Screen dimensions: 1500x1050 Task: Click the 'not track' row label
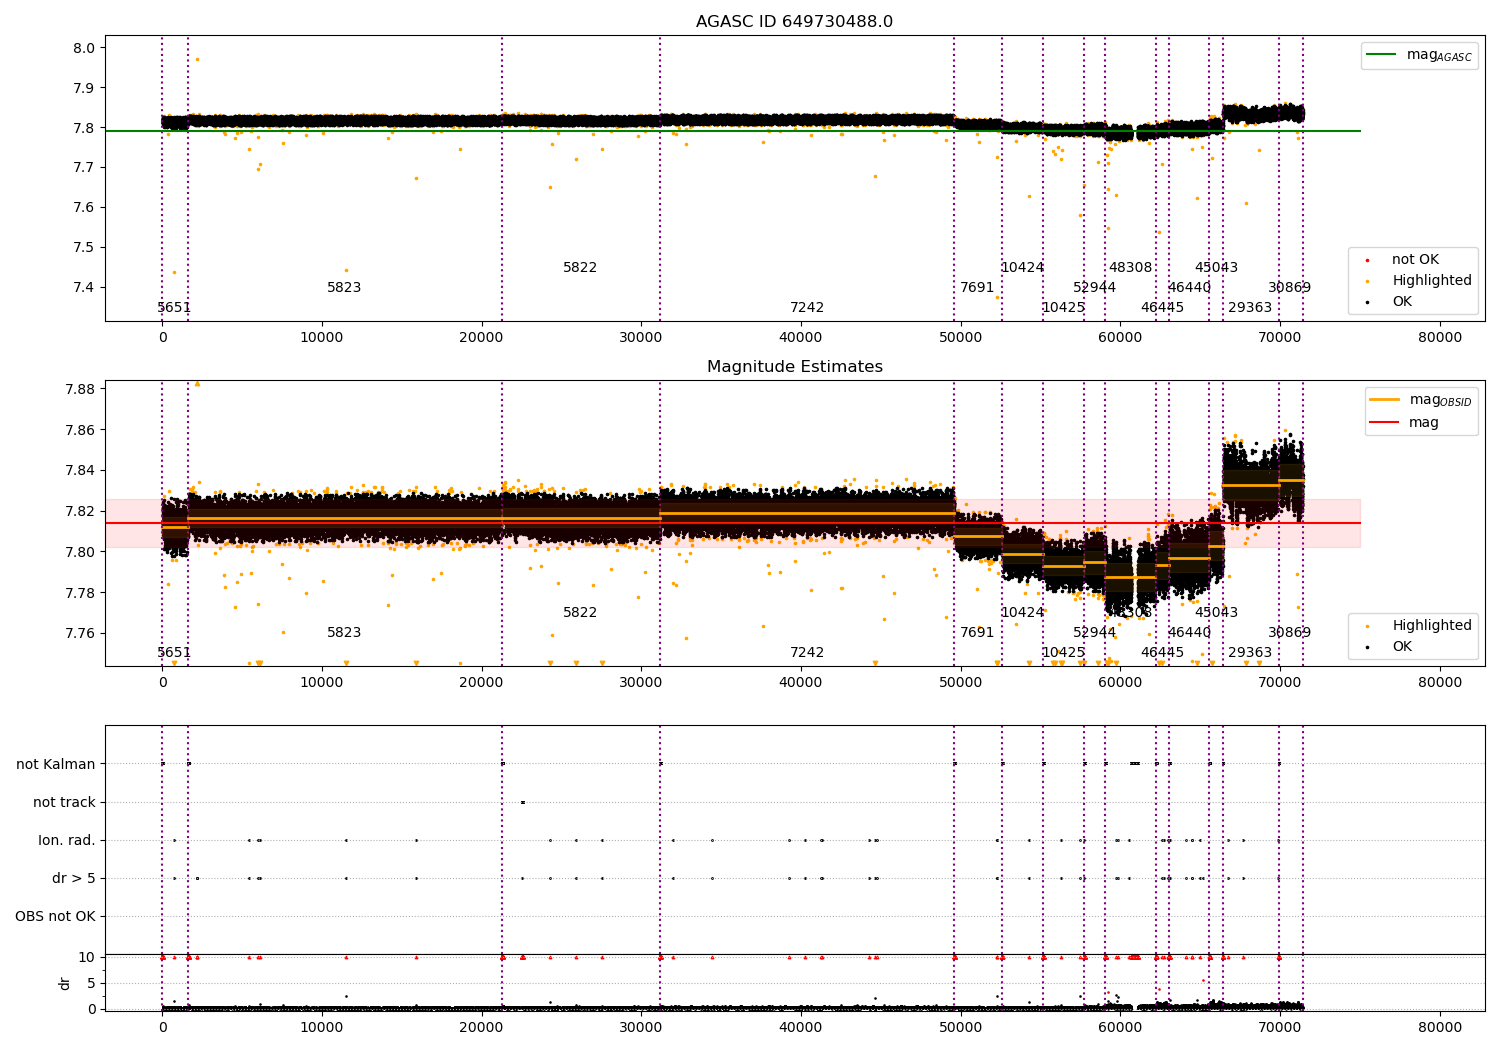click(x=64, y=802)
